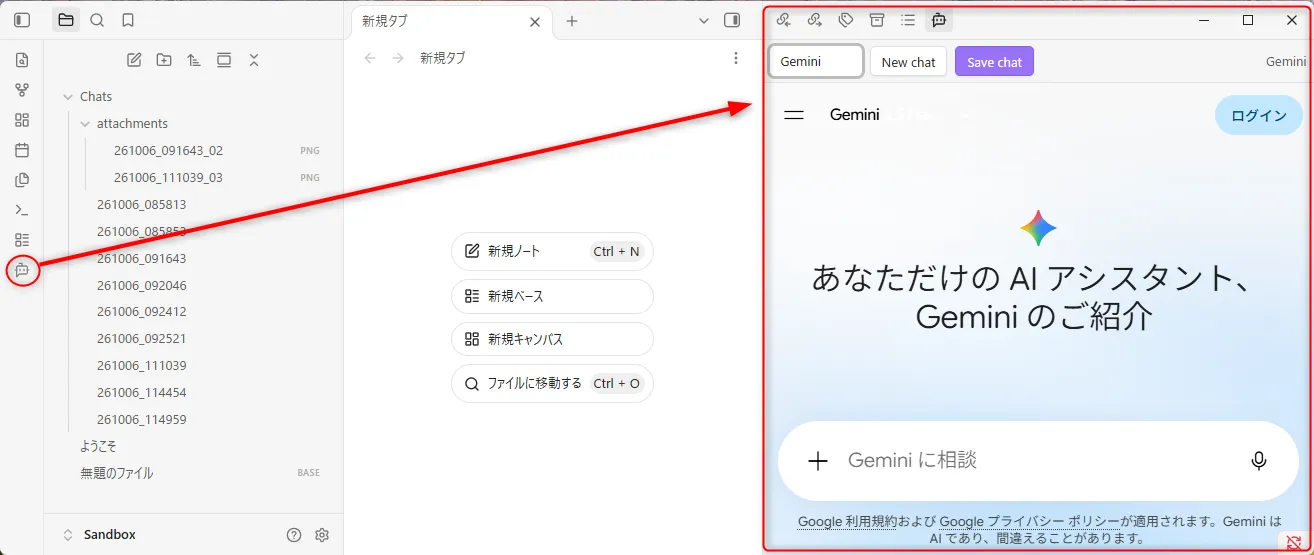1314x555 pixels.
Task: Create a new note in file explorer
Action: (x=134, y=60)
